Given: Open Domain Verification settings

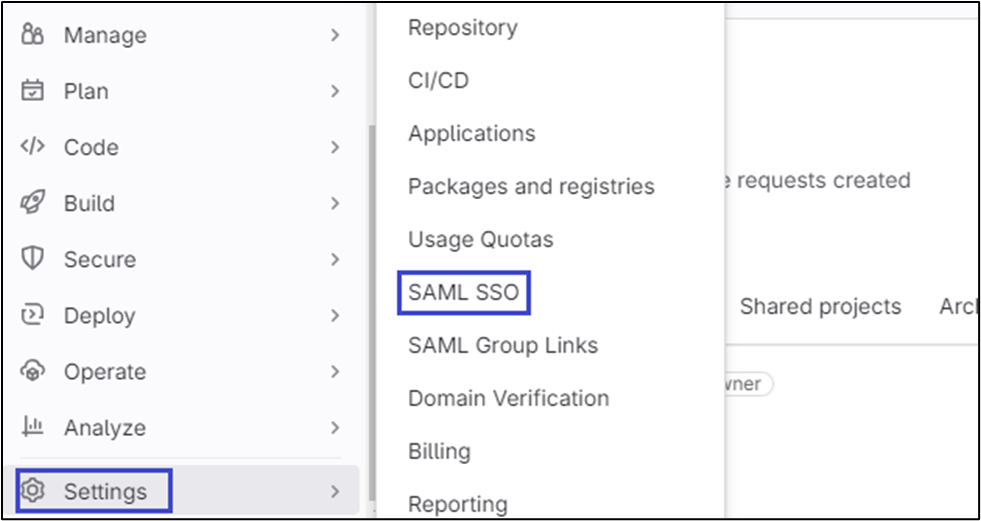Looking at the screenshot, I should [508, 398].
